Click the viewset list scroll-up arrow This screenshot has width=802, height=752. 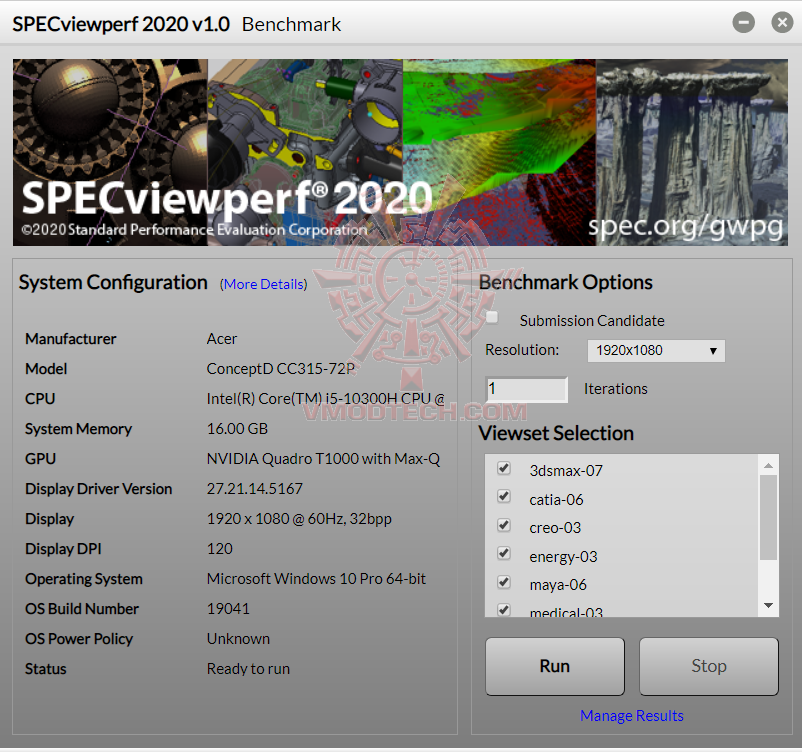coord(768,464)
